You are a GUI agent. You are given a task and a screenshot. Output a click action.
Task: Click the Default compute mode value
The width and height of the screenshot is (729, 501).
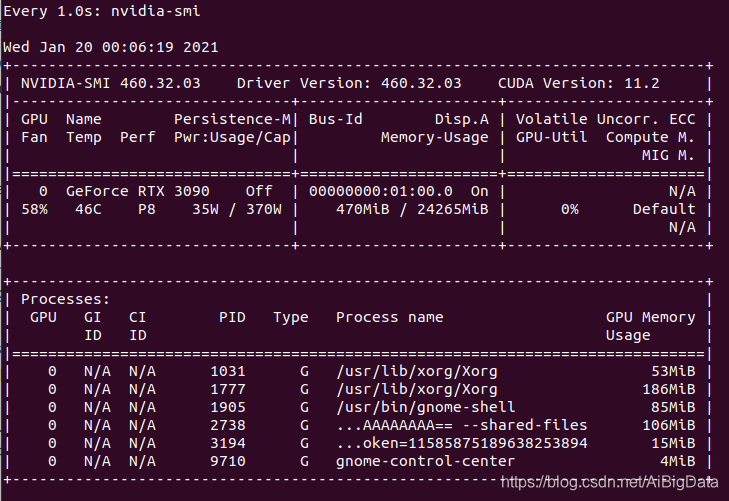pyautogui.click(x=664, y=209)
